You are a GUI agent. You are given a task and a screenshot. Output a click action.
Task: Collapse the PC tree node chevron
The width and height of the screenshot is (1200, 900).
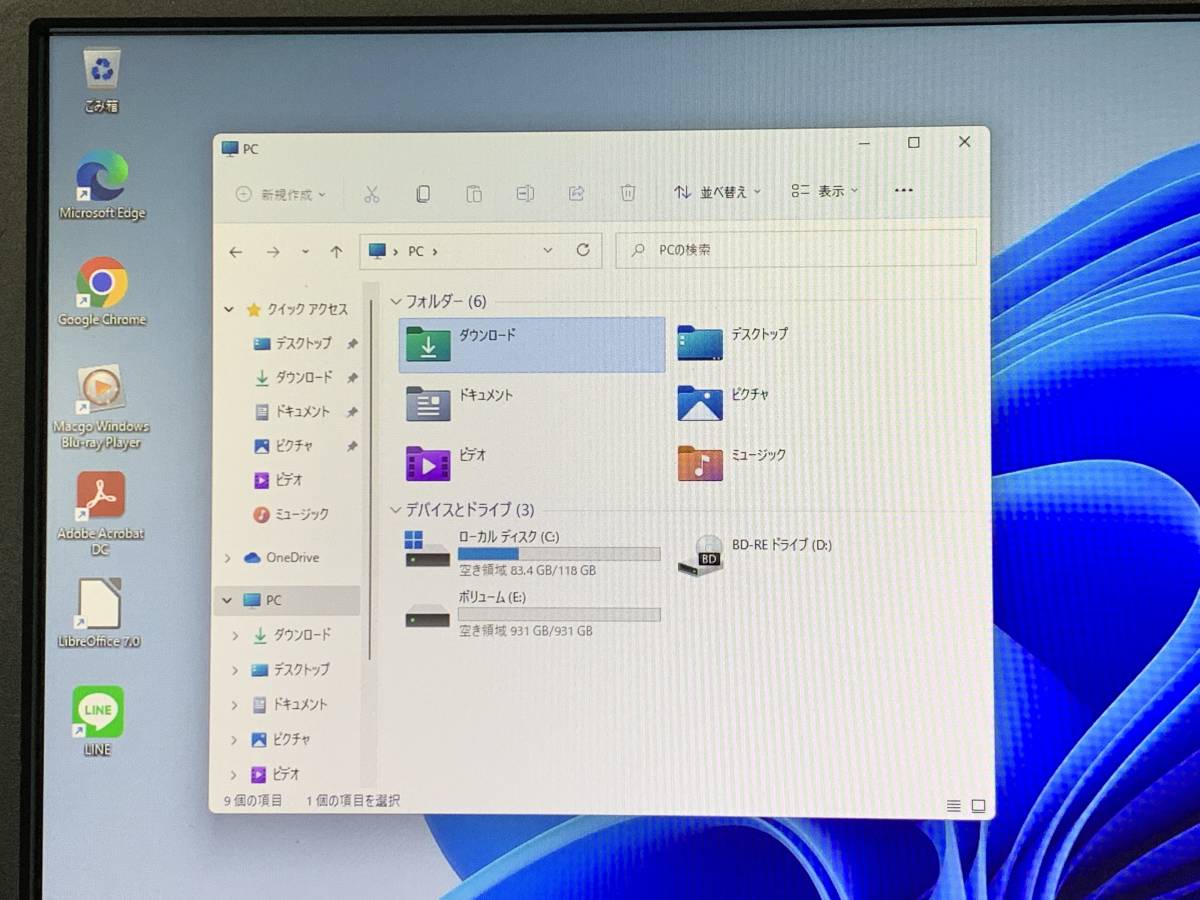click(228, 601)
